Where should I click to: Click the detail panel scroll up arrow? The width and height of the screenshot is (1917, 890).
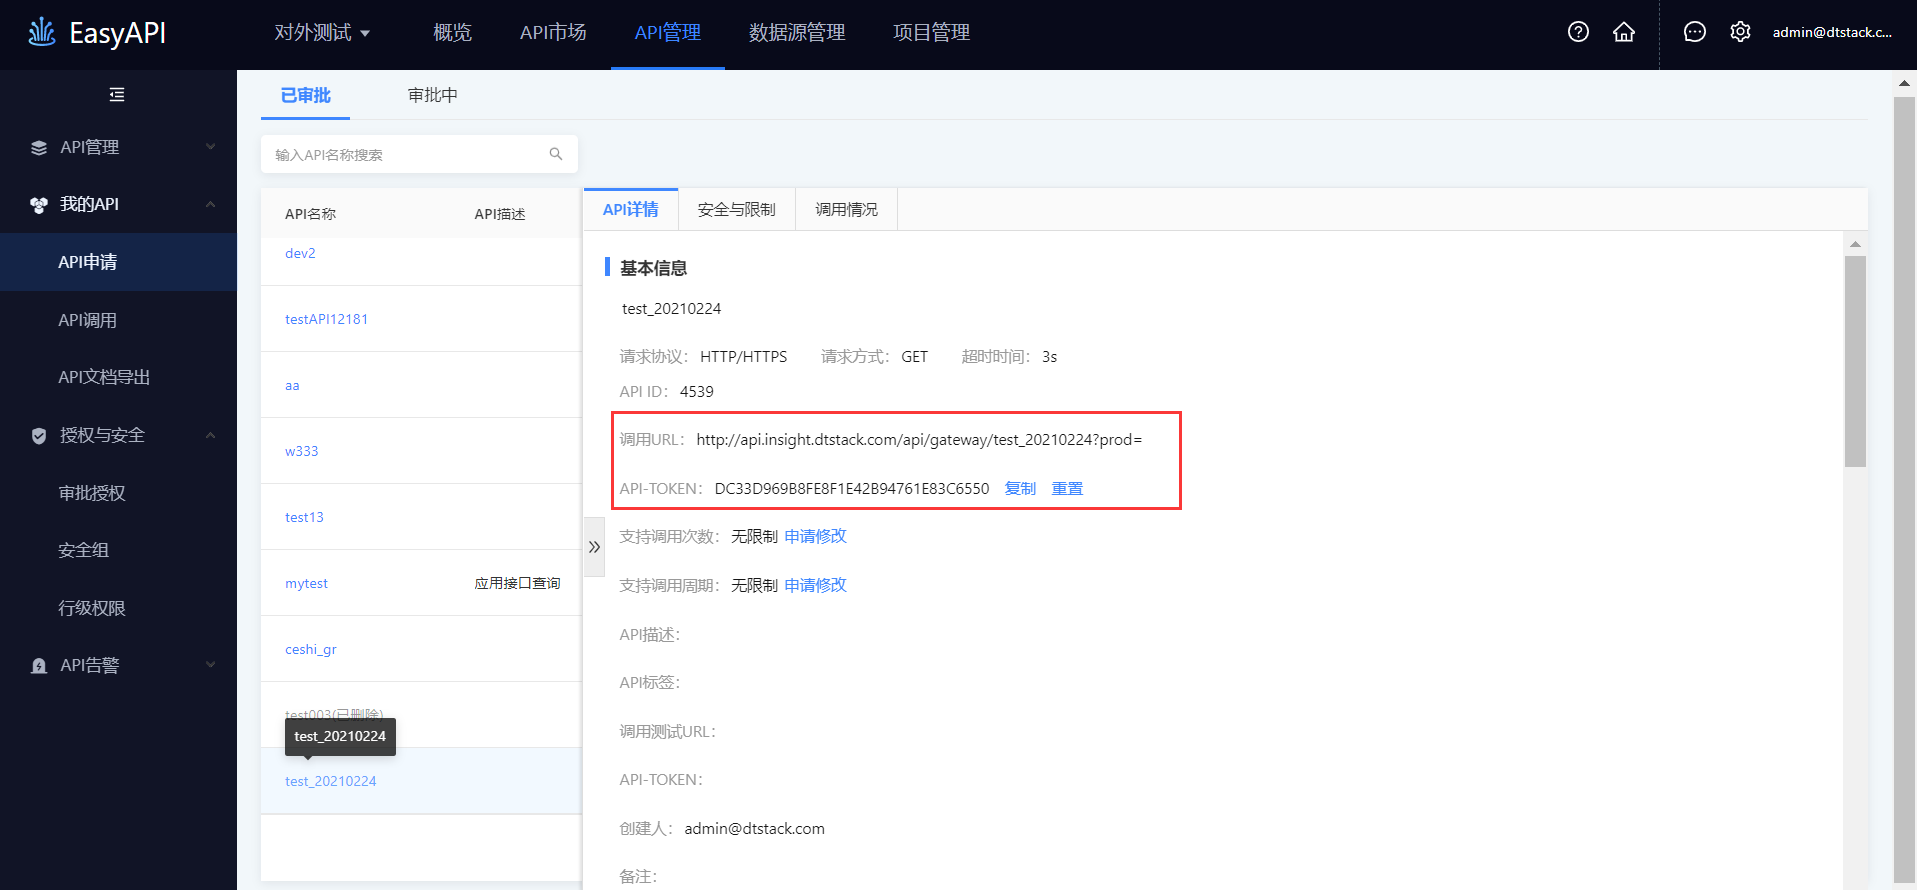(1855, 244)
